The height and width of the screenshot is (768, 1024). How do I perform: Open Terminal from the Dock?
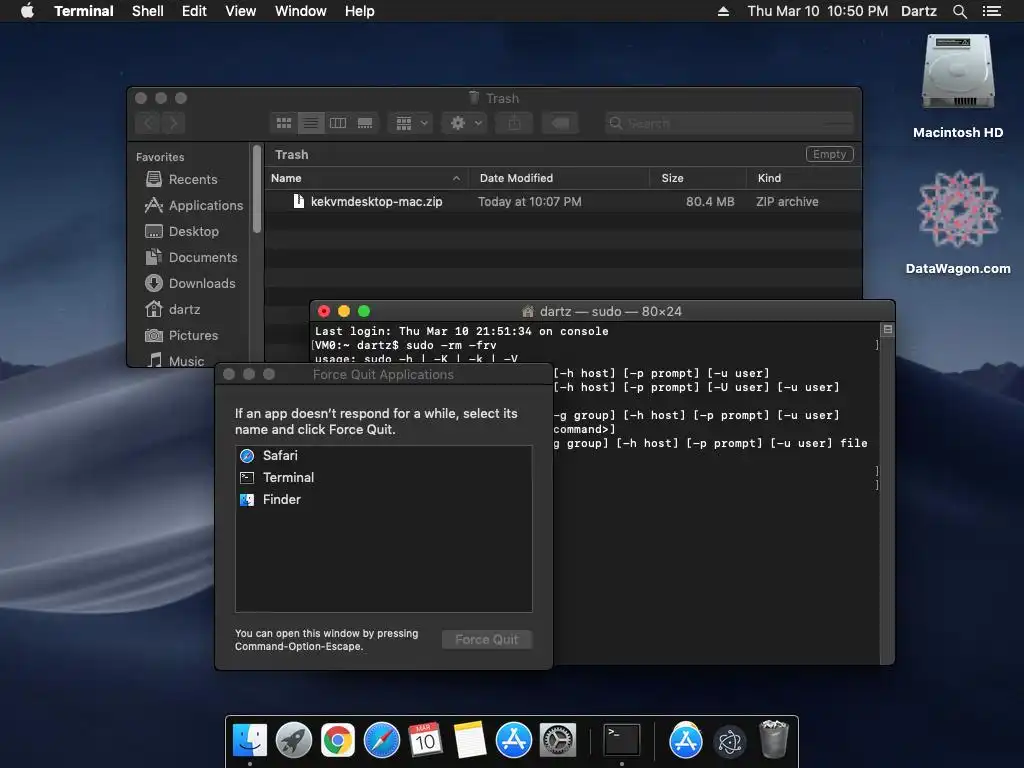[621, 740]
